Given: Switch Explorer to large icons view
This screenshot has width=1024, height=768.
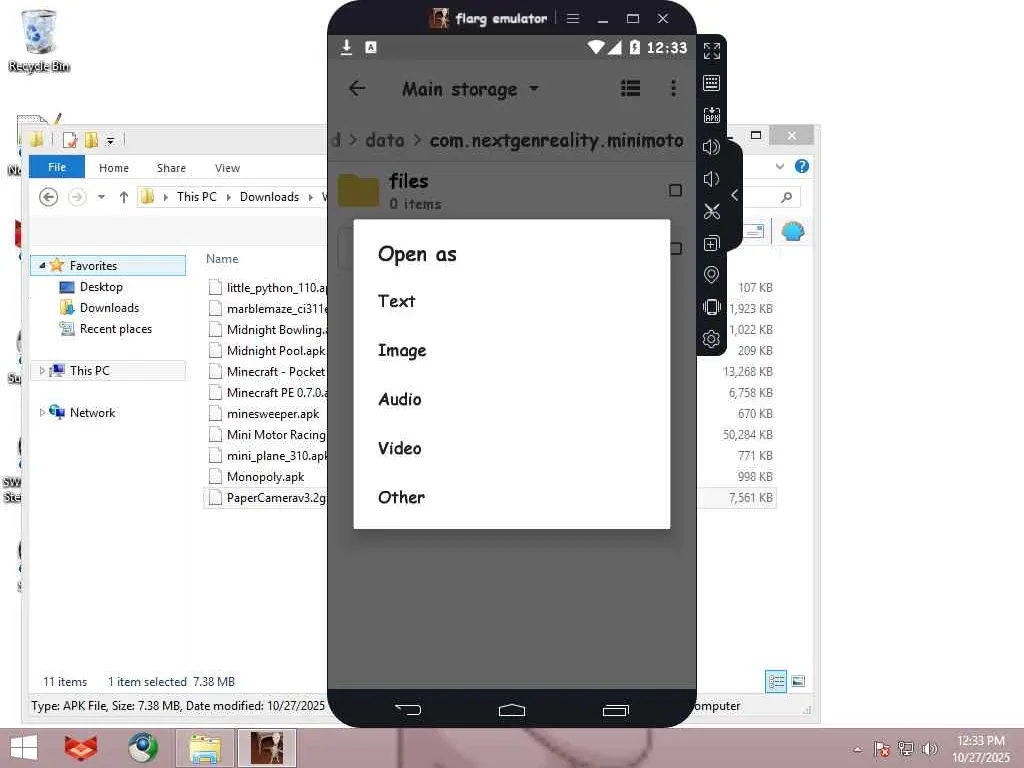Looking at the screenshot, I should 798,682.
